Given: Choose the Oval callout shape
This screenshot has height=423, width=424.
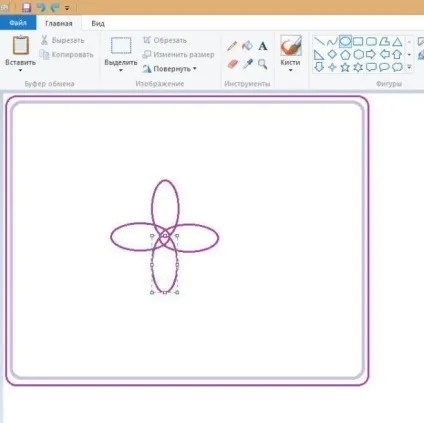Looking at the screenshot, I should point(384,67).
